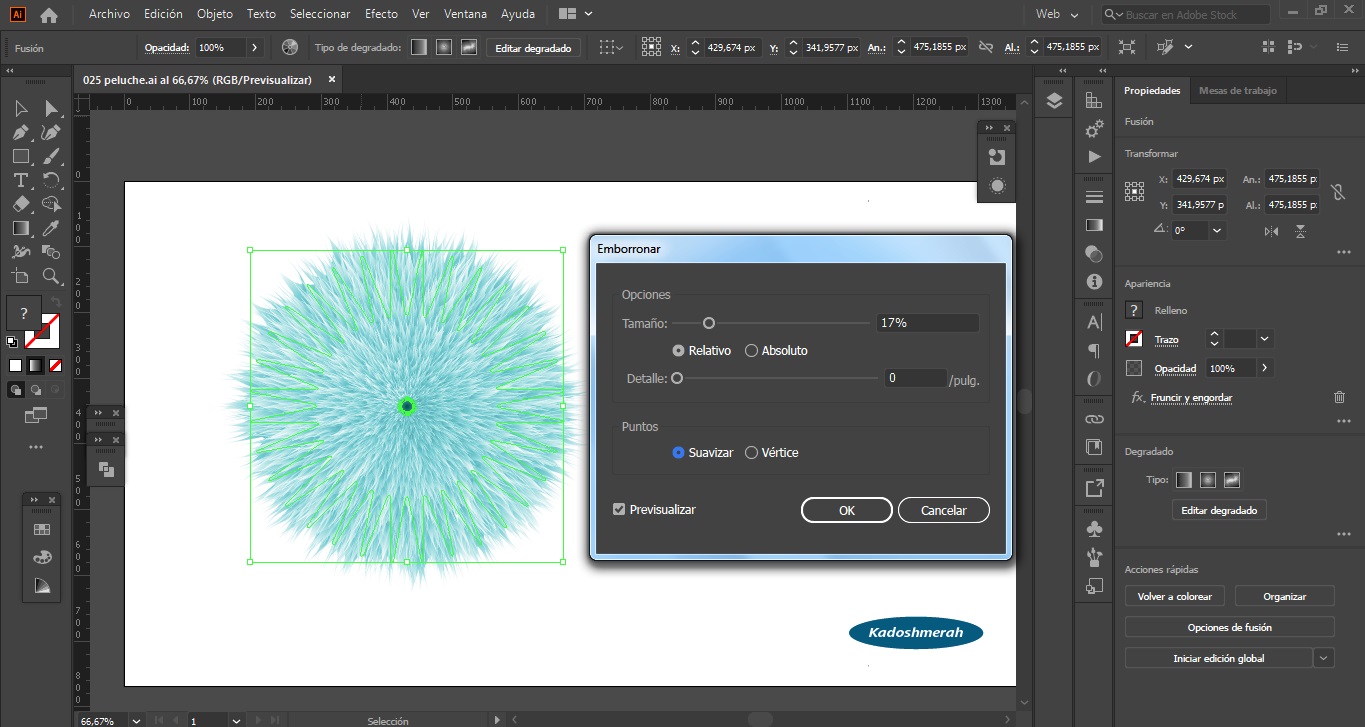Click the Trazo stroke swatch in Apariencia

[1134, 339]
